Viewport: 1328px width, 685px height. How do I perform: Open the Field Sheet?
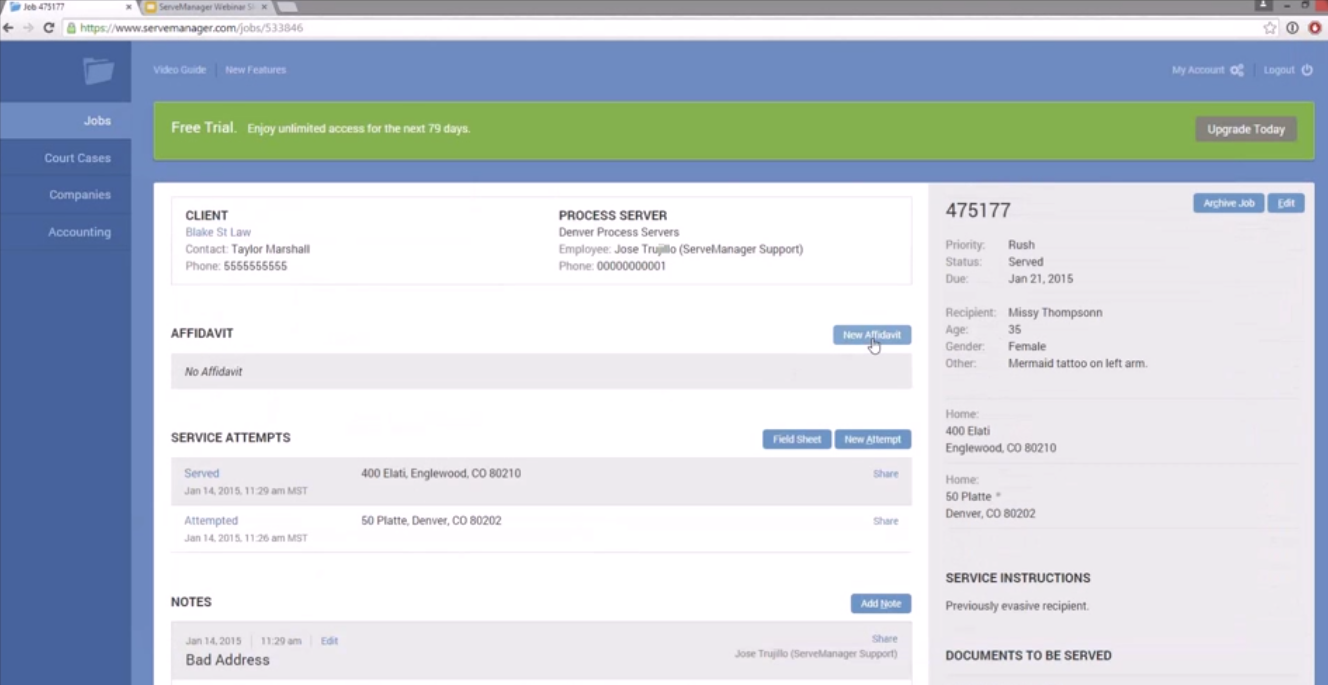tap(796, 439)
